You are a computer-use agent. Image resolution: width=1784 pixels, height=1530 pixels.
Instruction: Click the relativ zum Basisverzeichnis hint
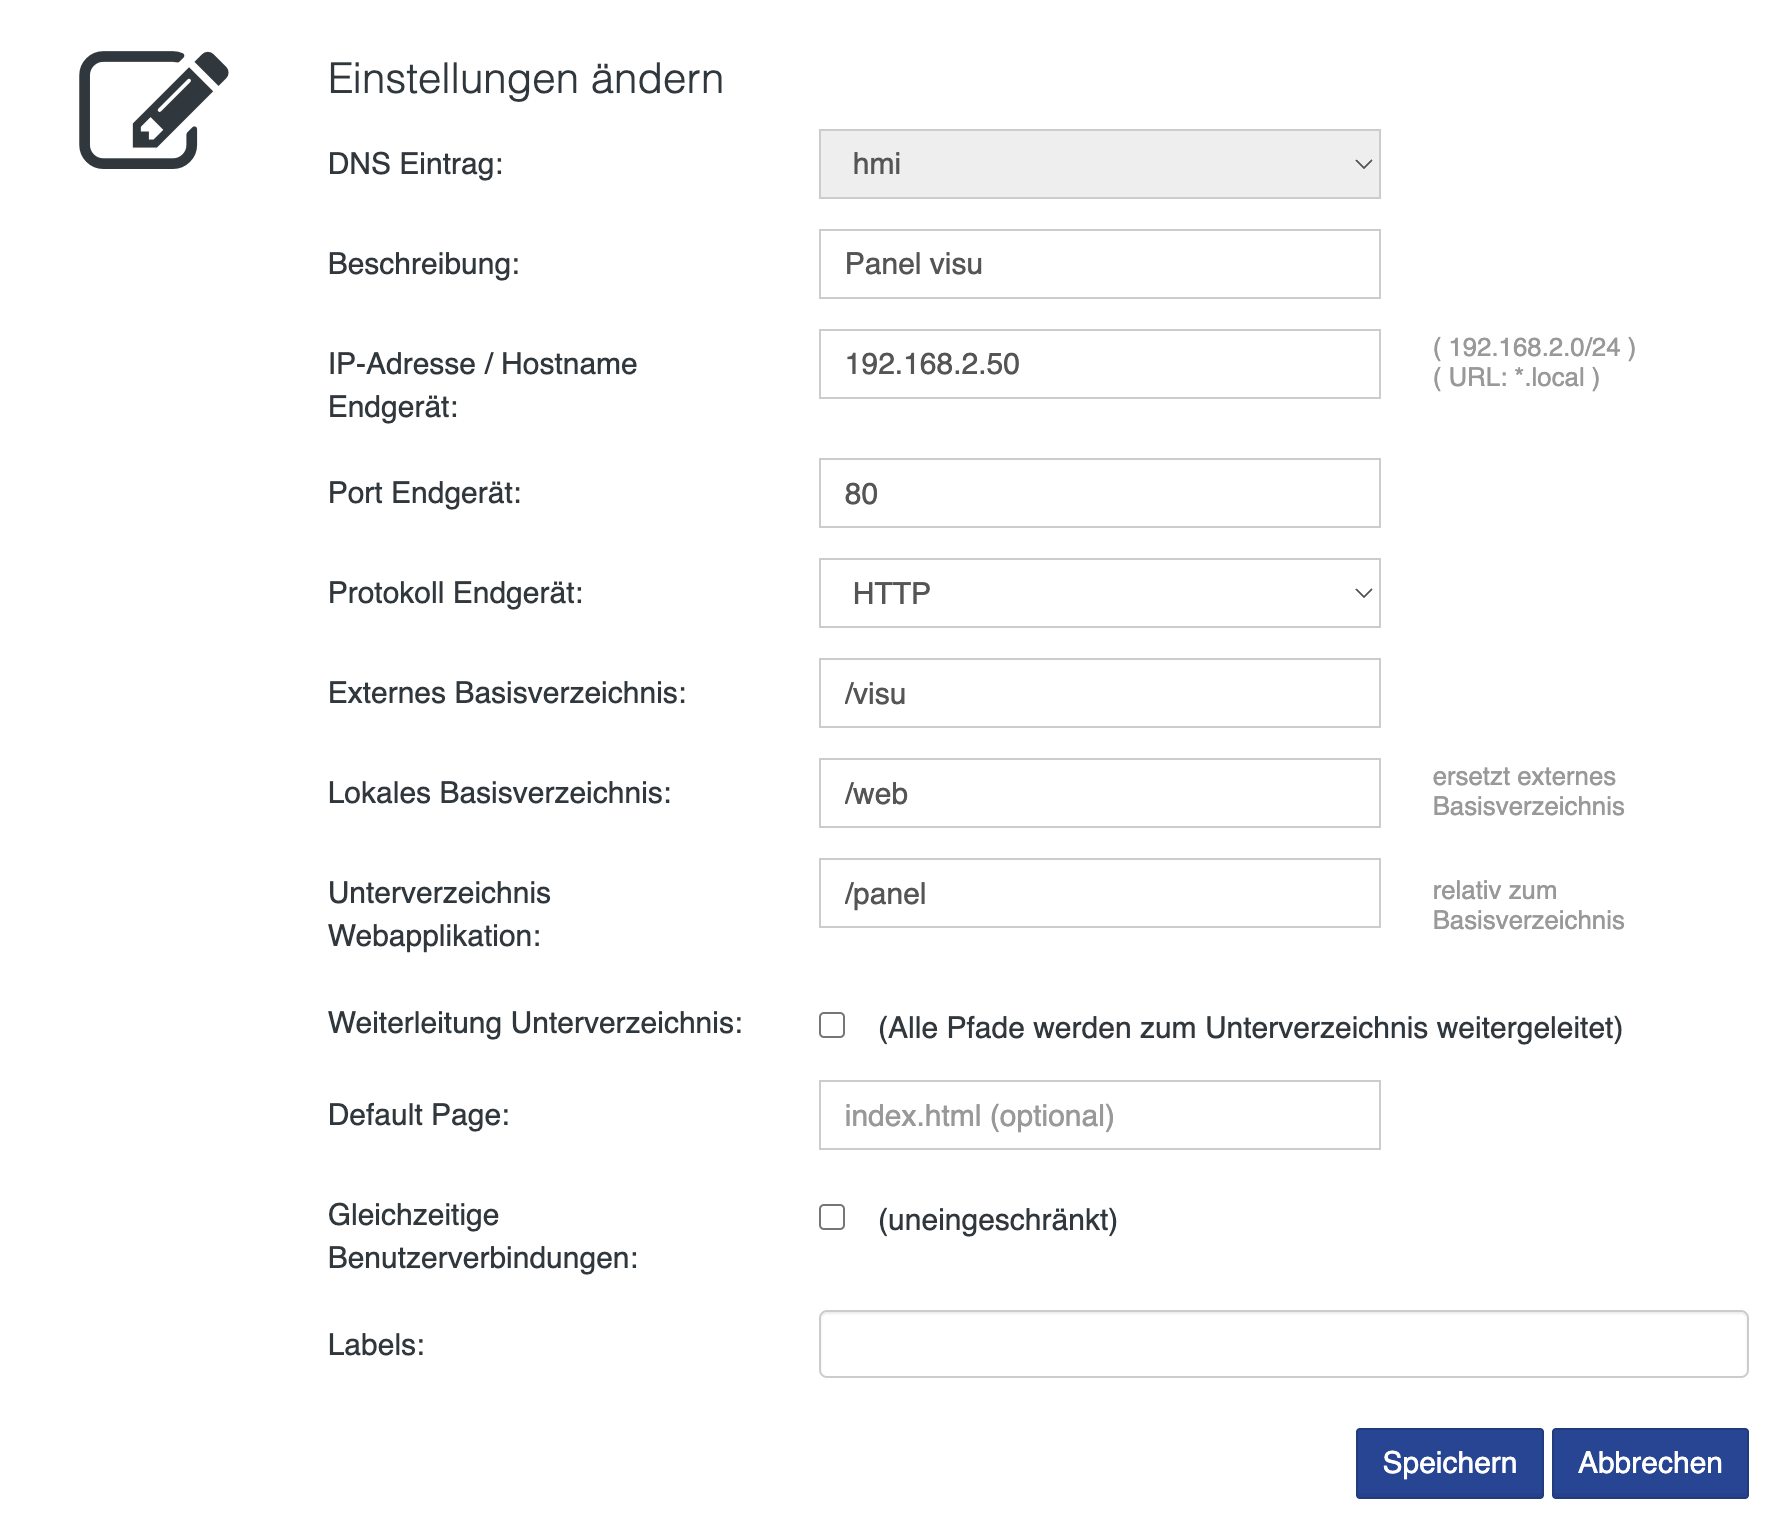(x=1528, y=905)
